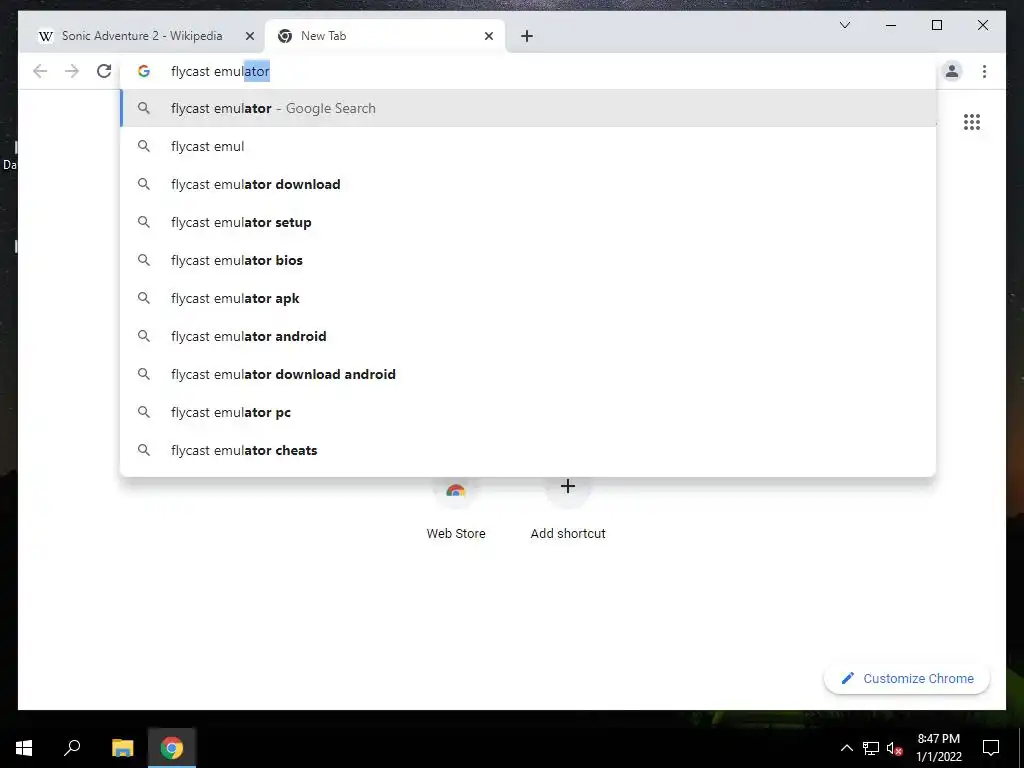Viewport: 1024px width, 768px height.
Task: Select 'flycast emulator - Google Search' suggestion
Action: (528, 108)
